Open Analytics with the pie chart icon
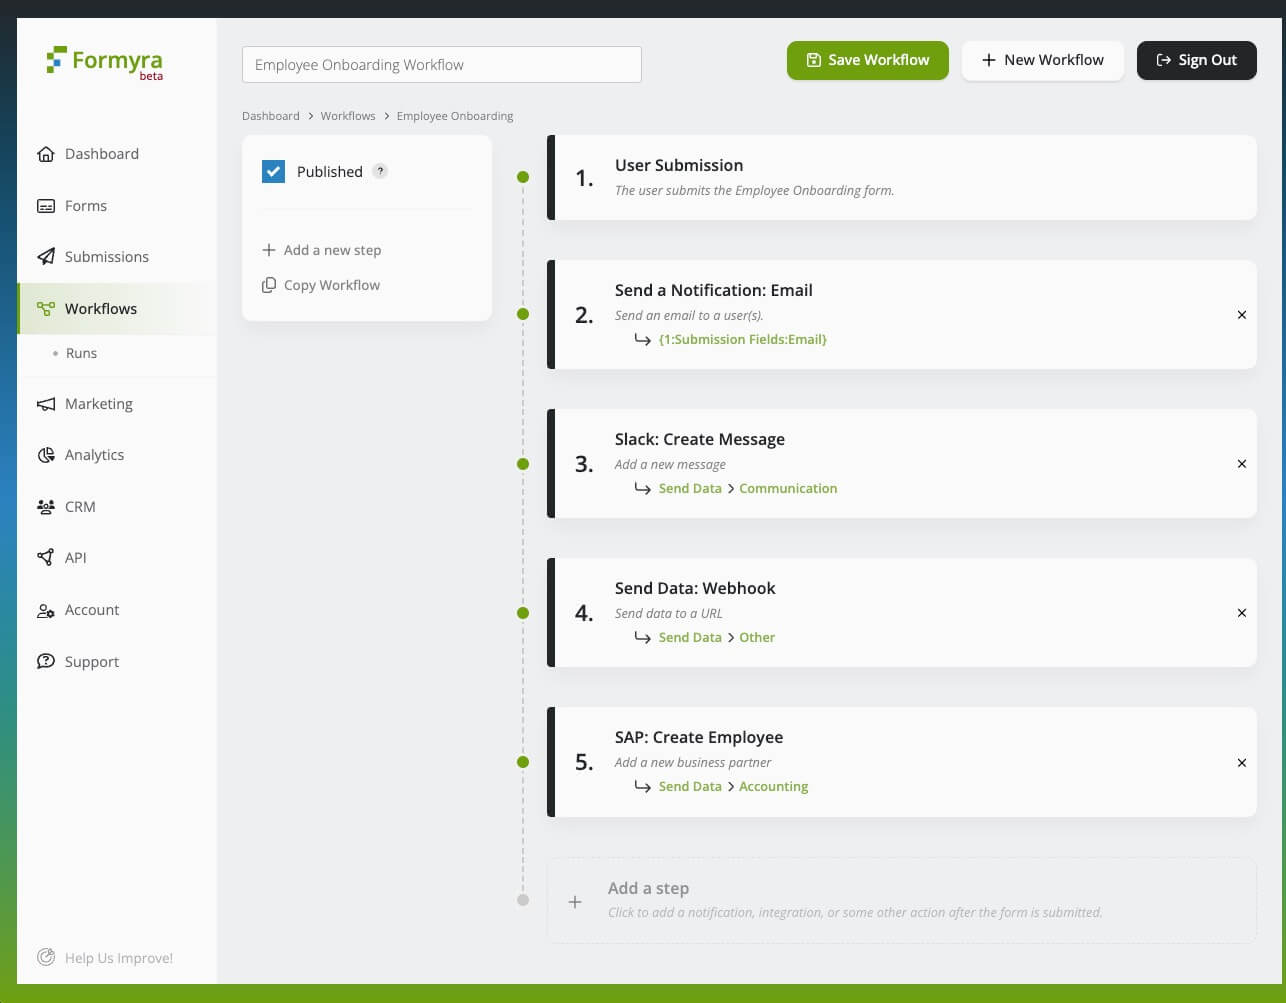 [46, 455]
